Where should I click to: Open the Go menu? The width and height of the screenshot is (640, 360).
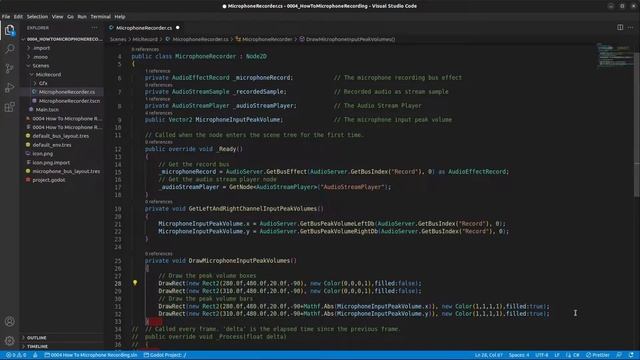pyautogui.click(x=71, y=17)
